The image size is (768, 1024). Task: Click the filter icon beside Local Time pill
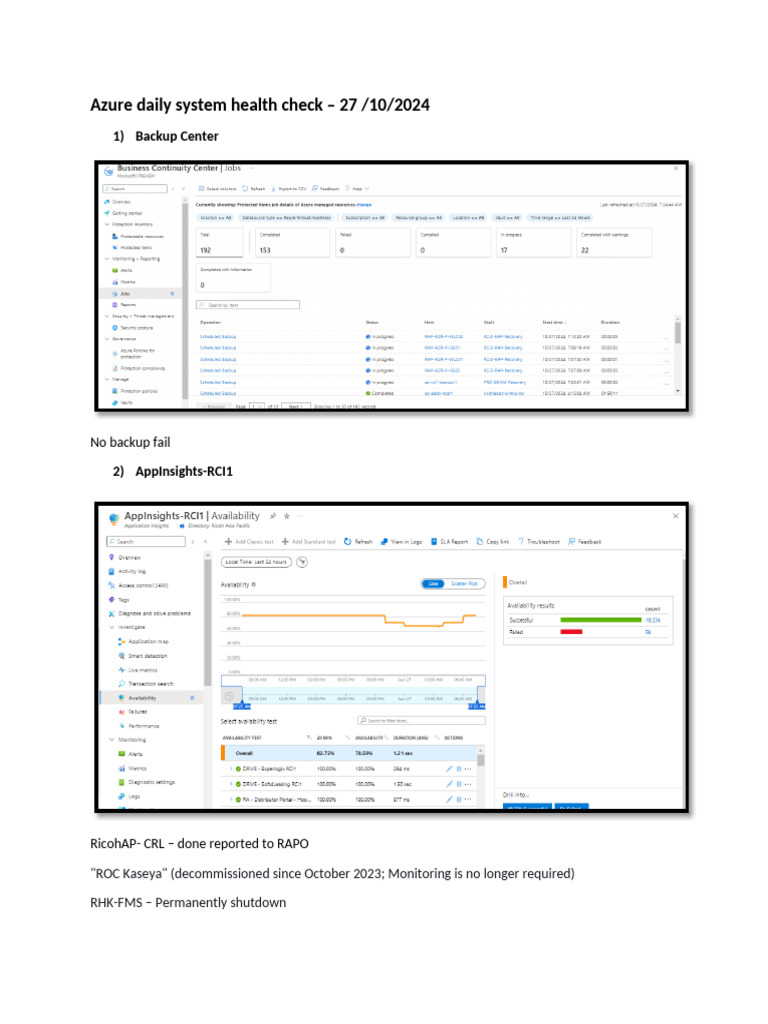[302, 562]
